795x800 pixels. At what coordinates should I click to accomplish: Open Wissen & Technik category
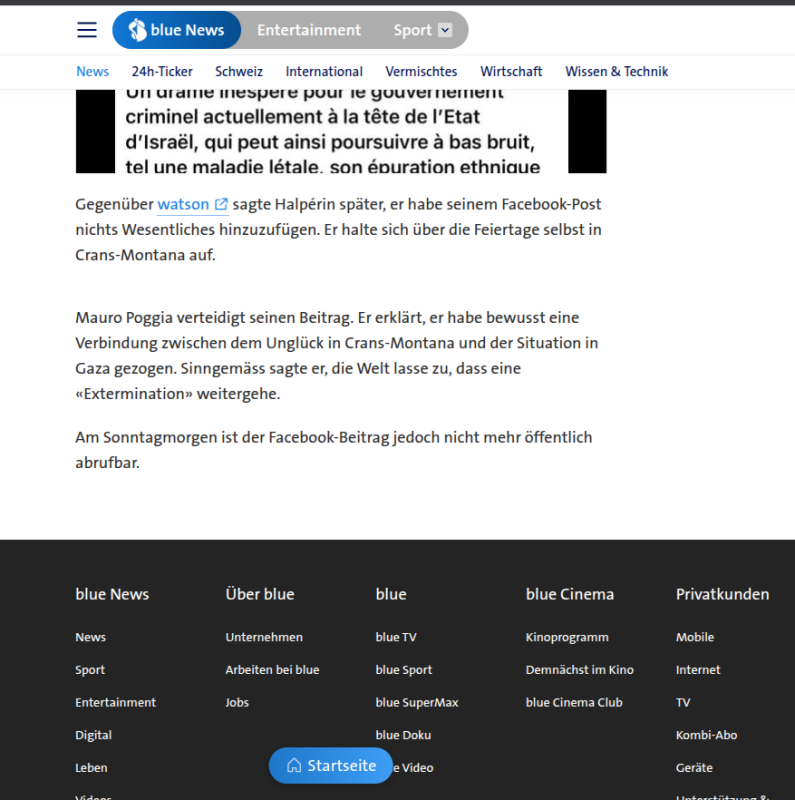[x=616, y=71]
